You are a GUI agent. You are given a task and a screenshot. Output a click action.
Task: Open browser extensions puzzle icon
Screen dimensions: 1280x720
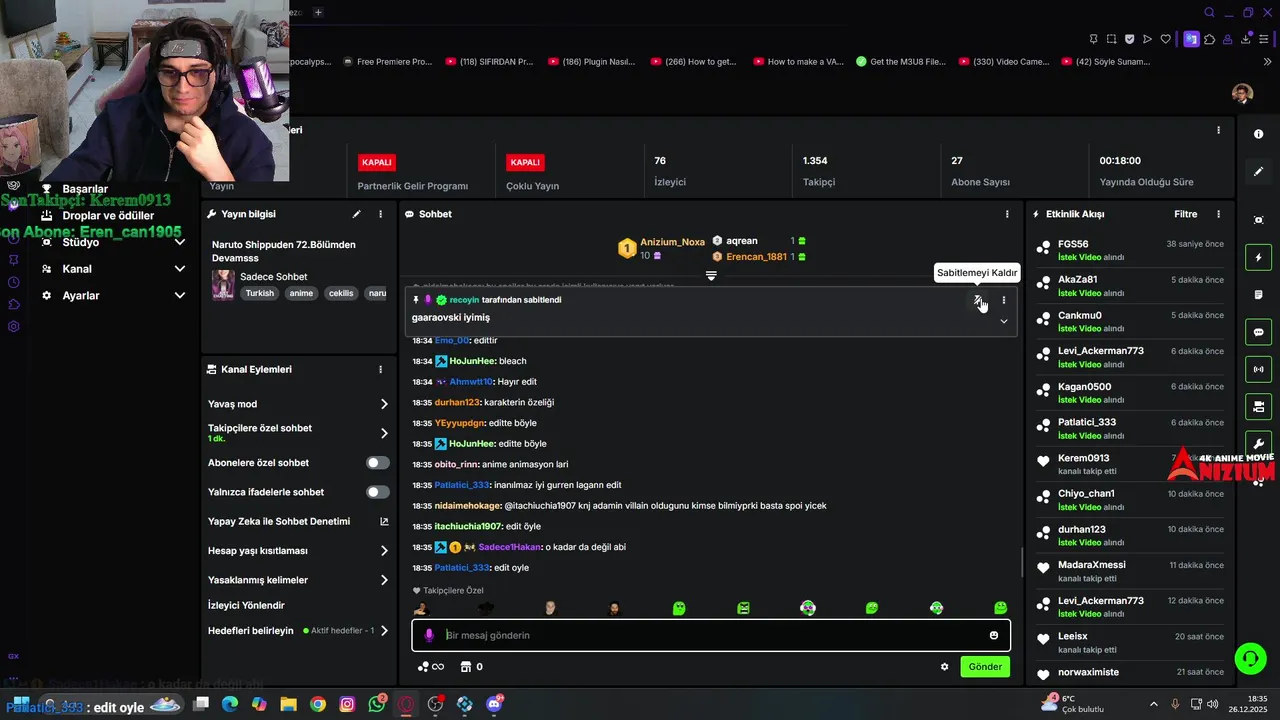(x=1210, y=39)
